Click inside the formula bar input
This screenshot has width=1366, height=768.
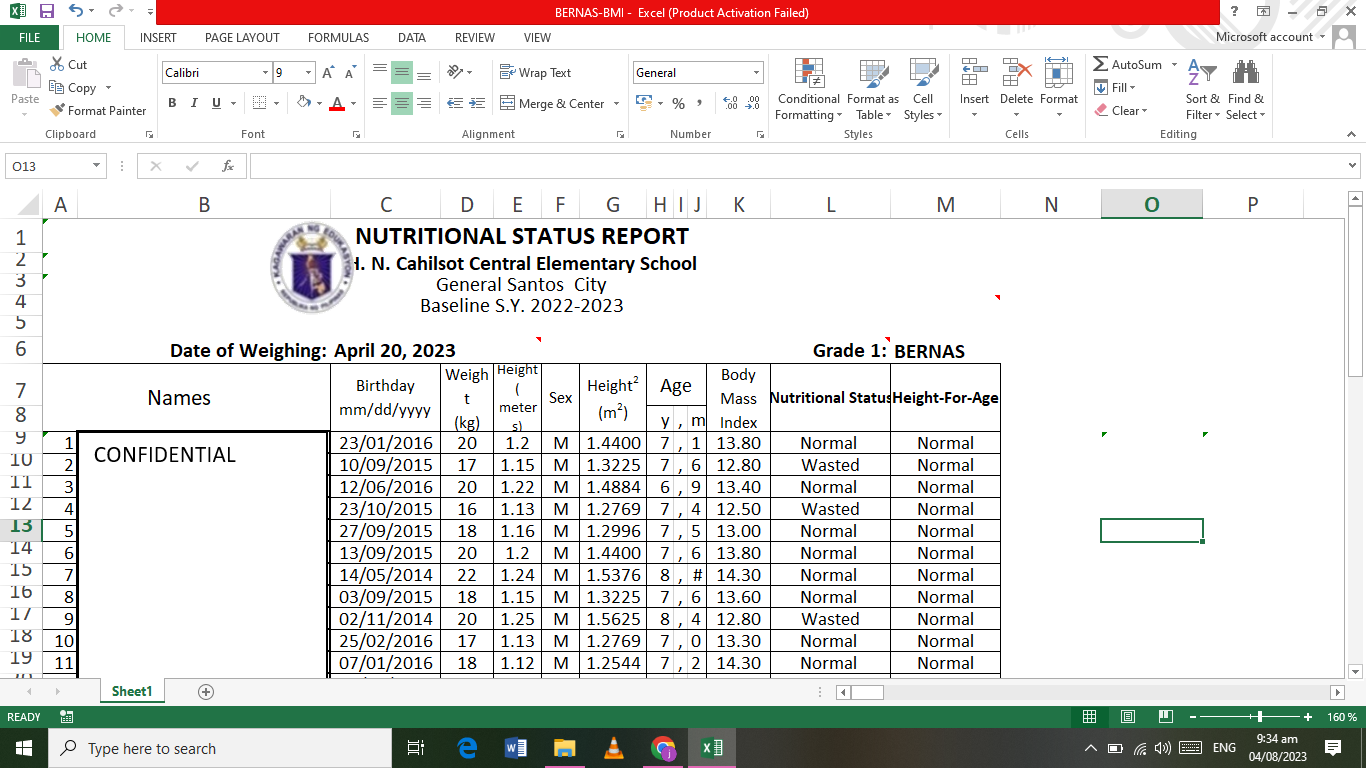tap(795, 166)
